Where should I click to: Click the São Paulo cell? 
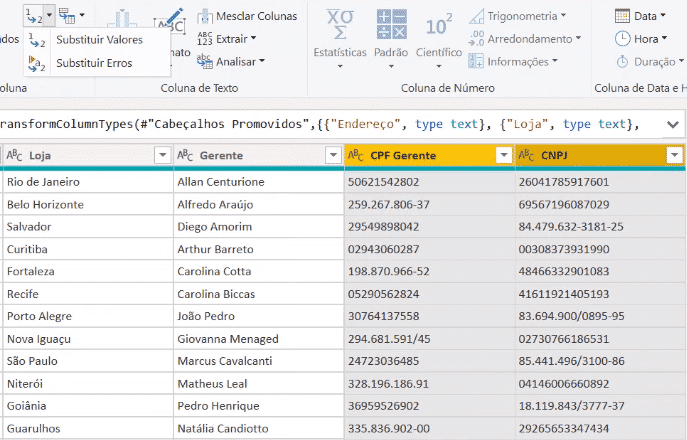click(88, 362)
